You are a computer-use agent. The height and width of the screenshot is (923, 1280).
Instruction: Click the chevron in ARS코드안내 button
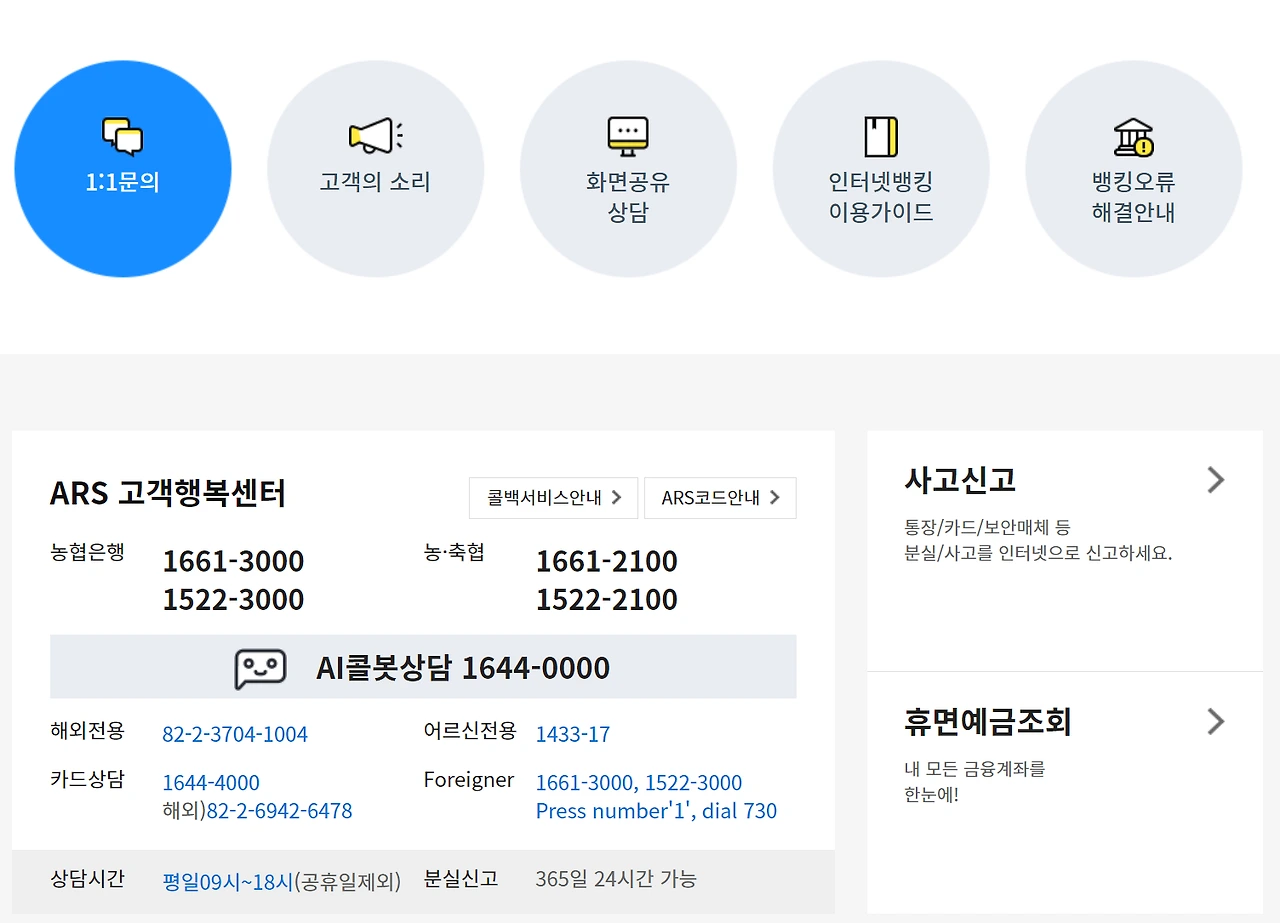point(774,498)
